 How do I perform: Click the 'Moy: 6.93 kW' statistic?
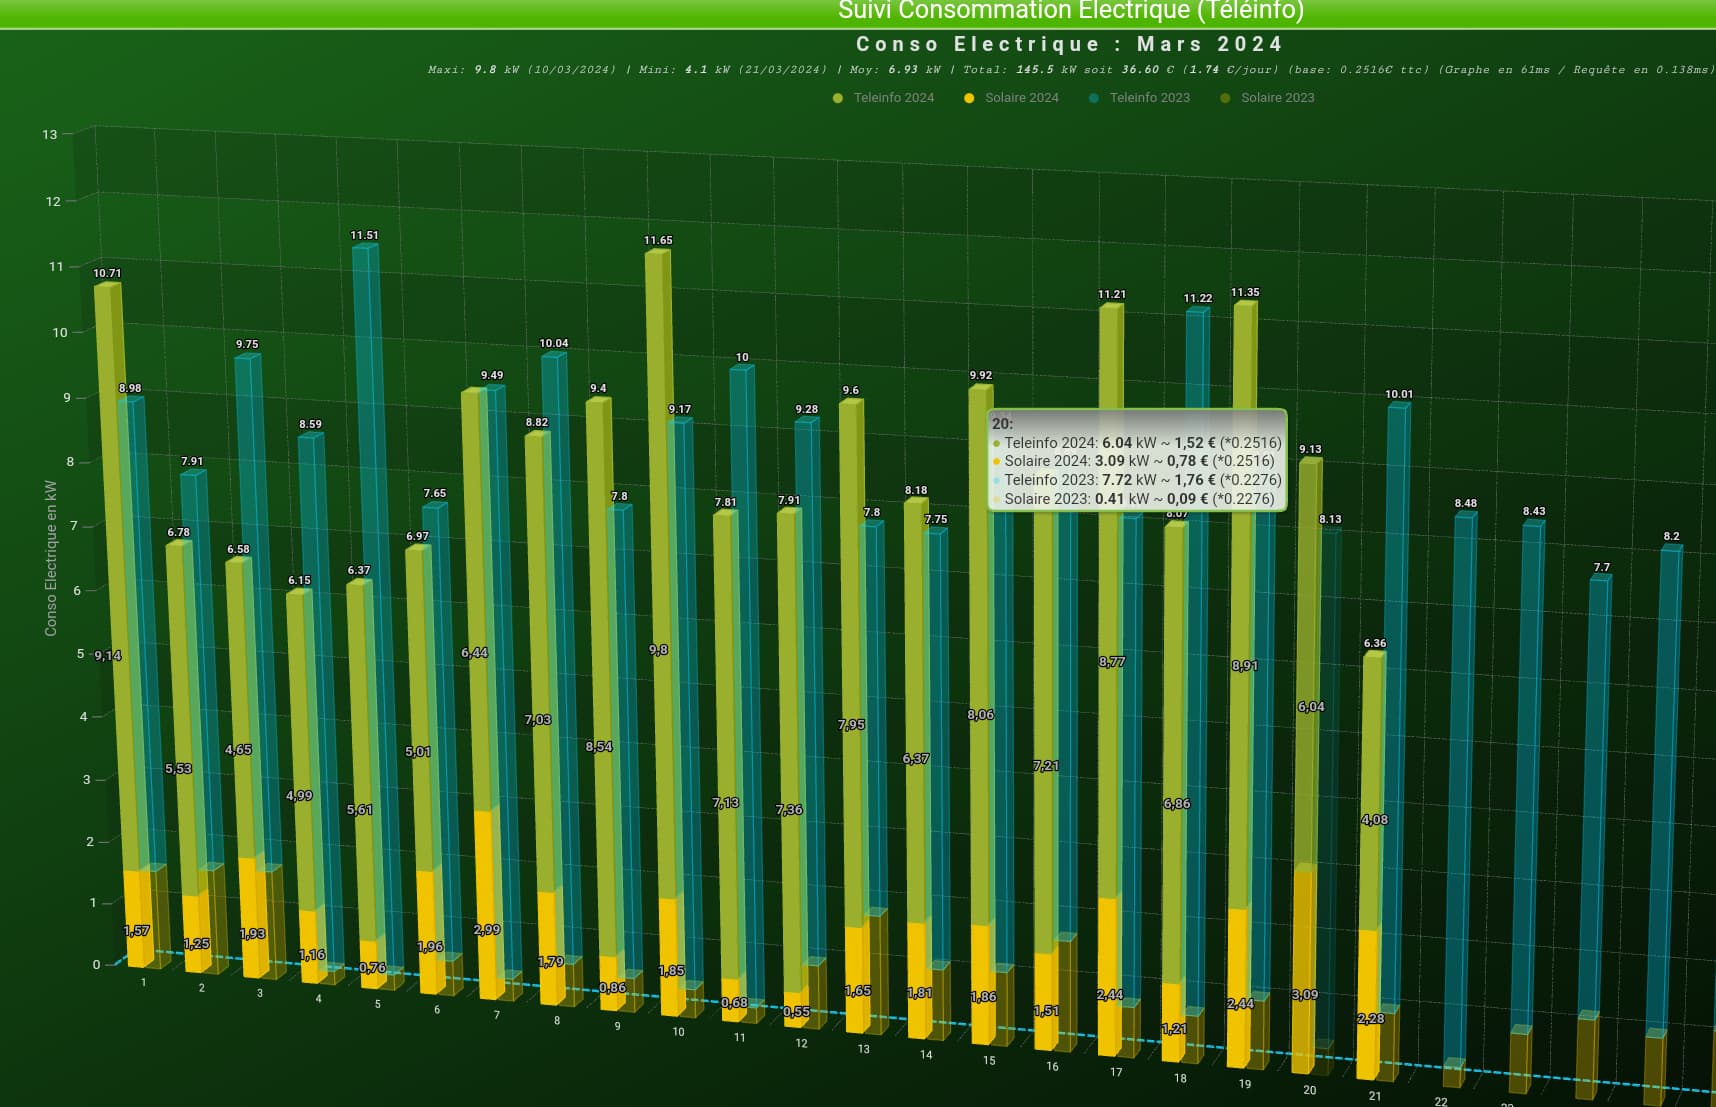[895, 70]
